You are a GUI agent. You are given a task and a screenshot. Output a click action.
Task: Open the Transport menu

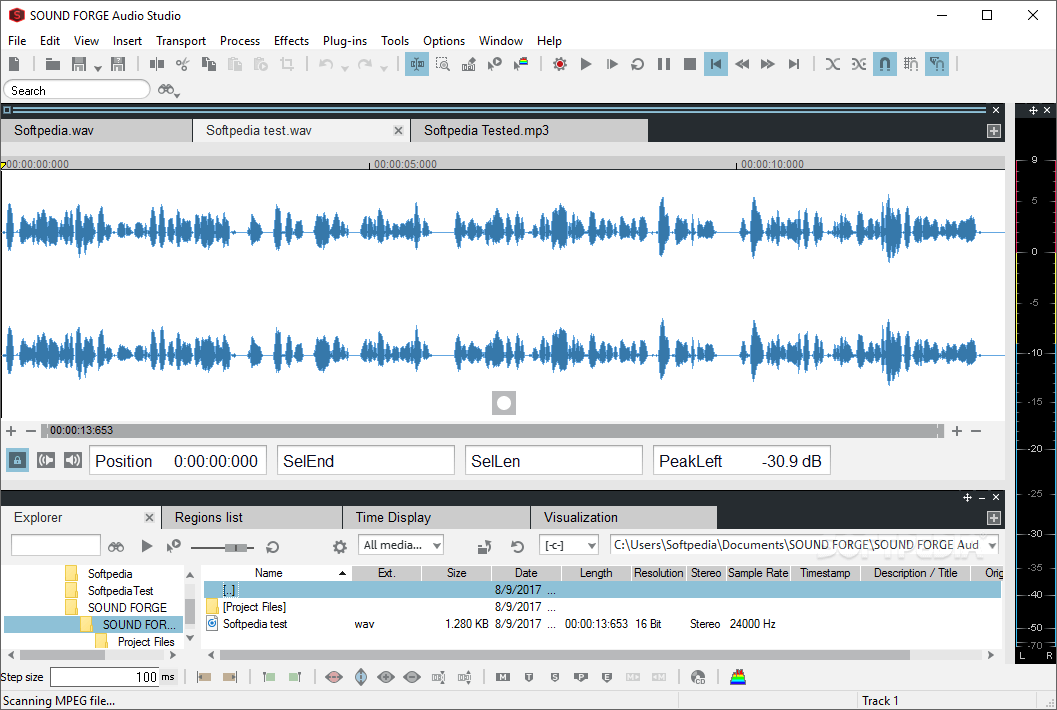(x=181, y=40)
